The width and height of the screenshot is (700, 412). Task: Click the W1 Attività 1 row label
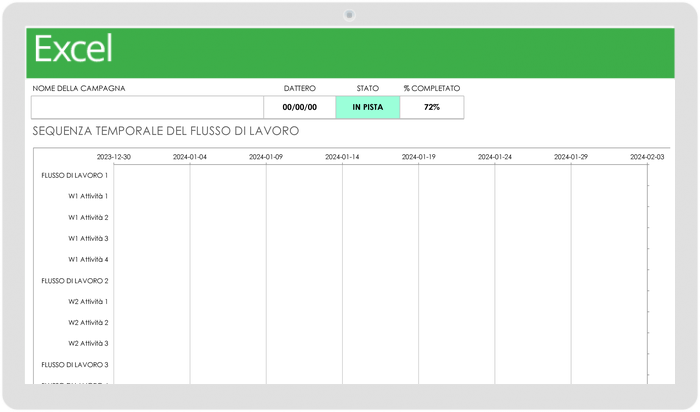click(x=88, y=196)
